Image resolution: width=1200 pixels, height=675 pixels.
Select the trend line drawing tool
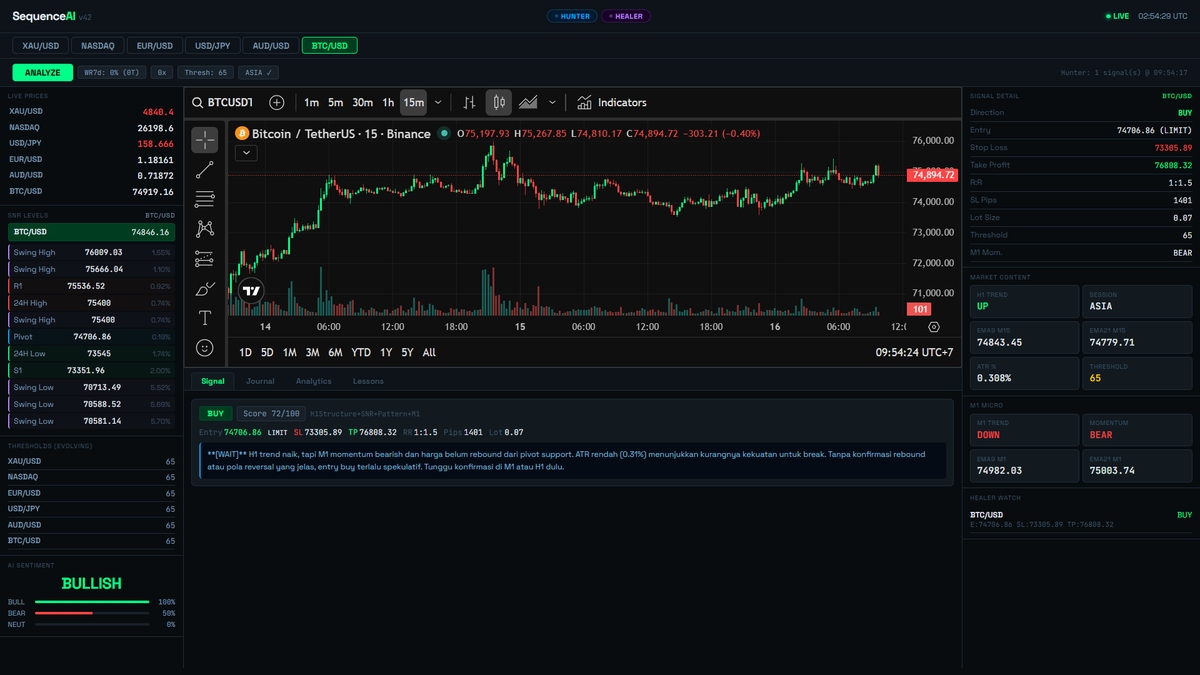coord(205,169)
